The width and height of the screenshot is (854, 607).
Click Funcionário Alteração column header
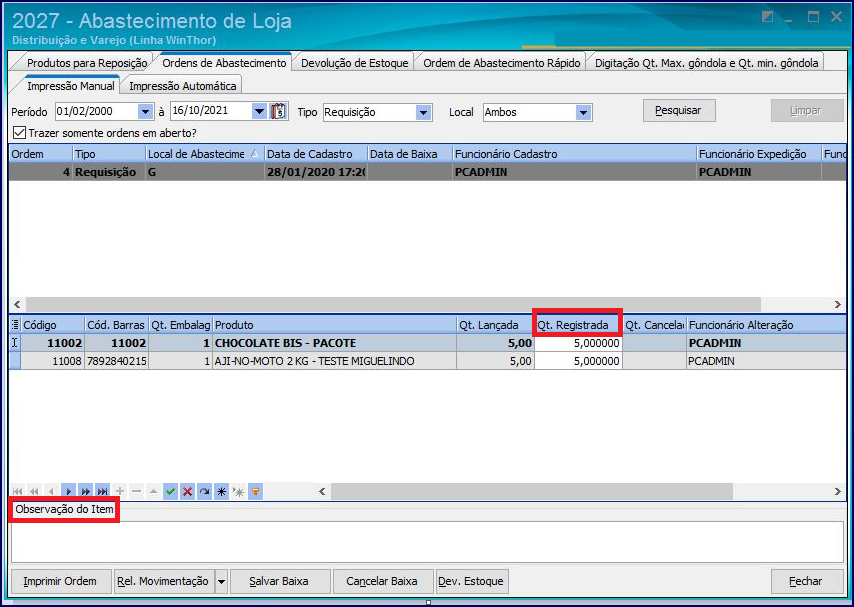pos(766,325)
